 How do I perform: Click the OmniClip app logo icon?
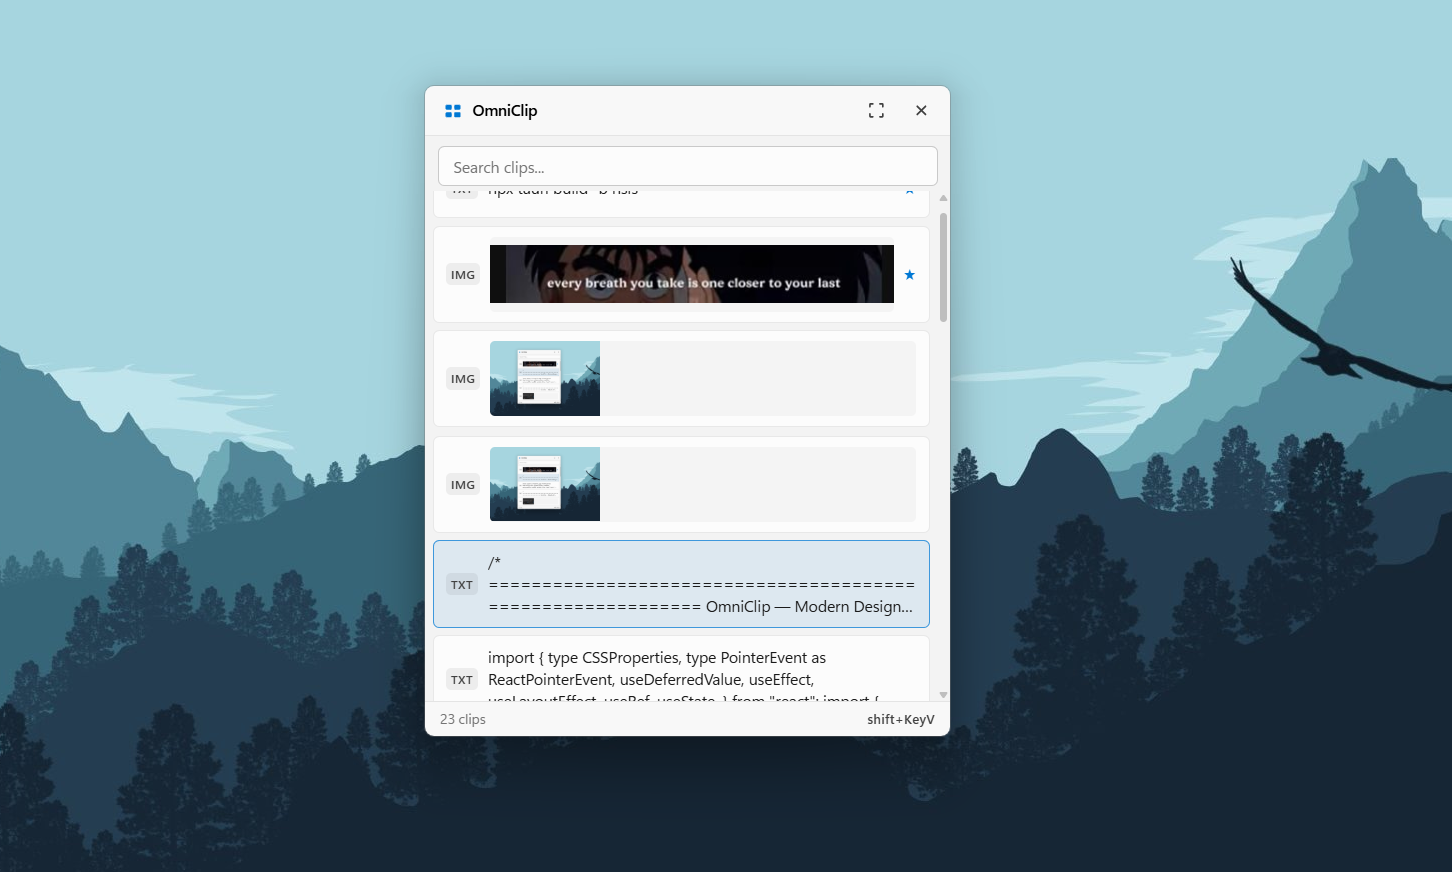(453, 111)
